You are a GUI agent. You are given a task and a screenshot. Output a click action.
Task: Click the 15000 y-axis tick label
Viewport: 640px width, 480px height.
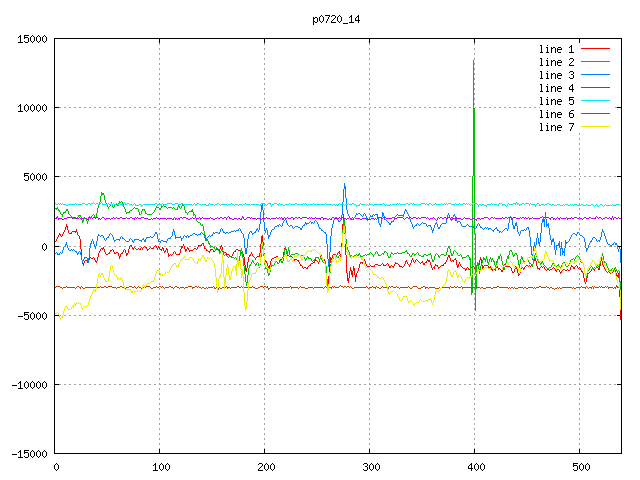[x=31, y=39]
